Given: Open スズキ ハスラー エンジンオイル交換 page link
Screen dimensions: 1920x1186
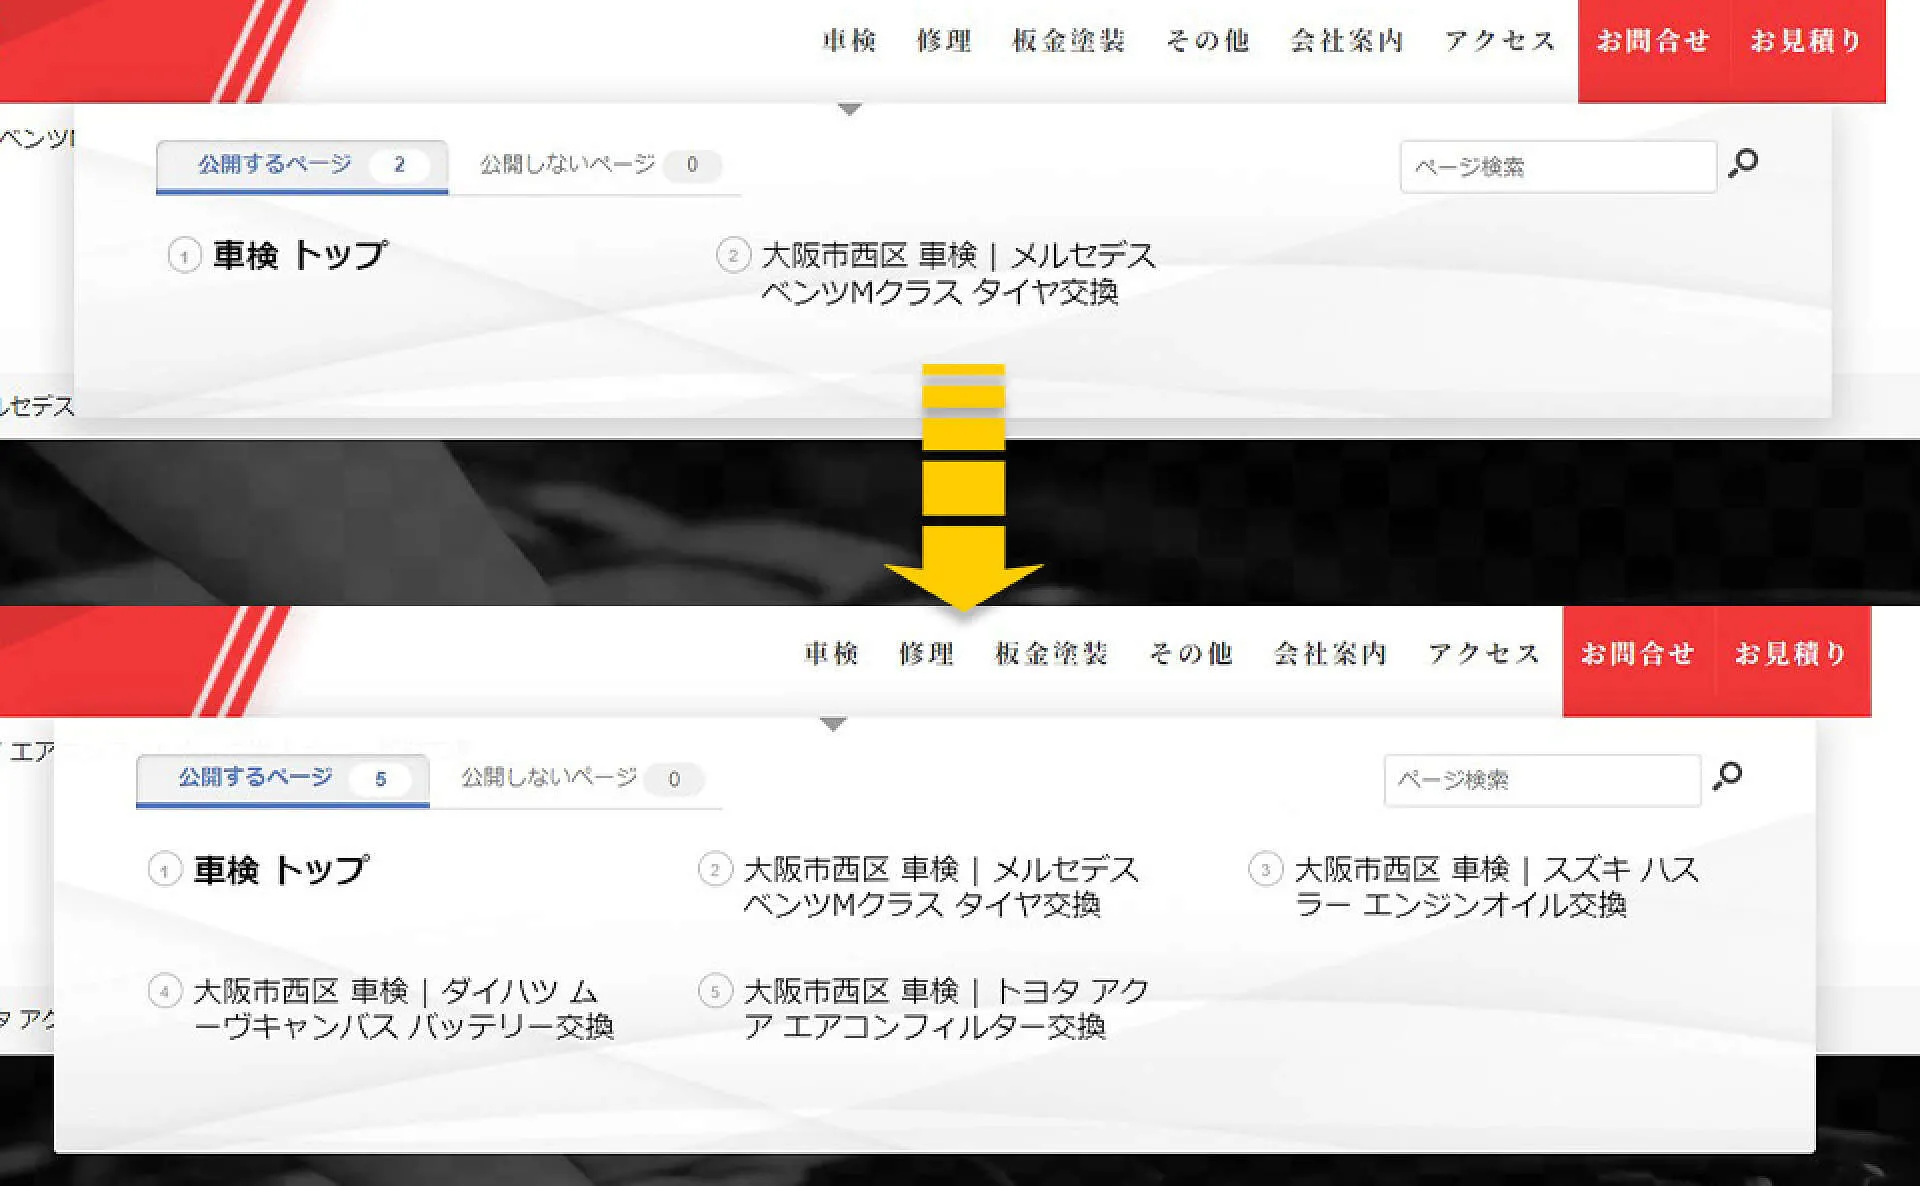Looking at the screenshot, I should pyautogui.click(x=1496, y=886).
